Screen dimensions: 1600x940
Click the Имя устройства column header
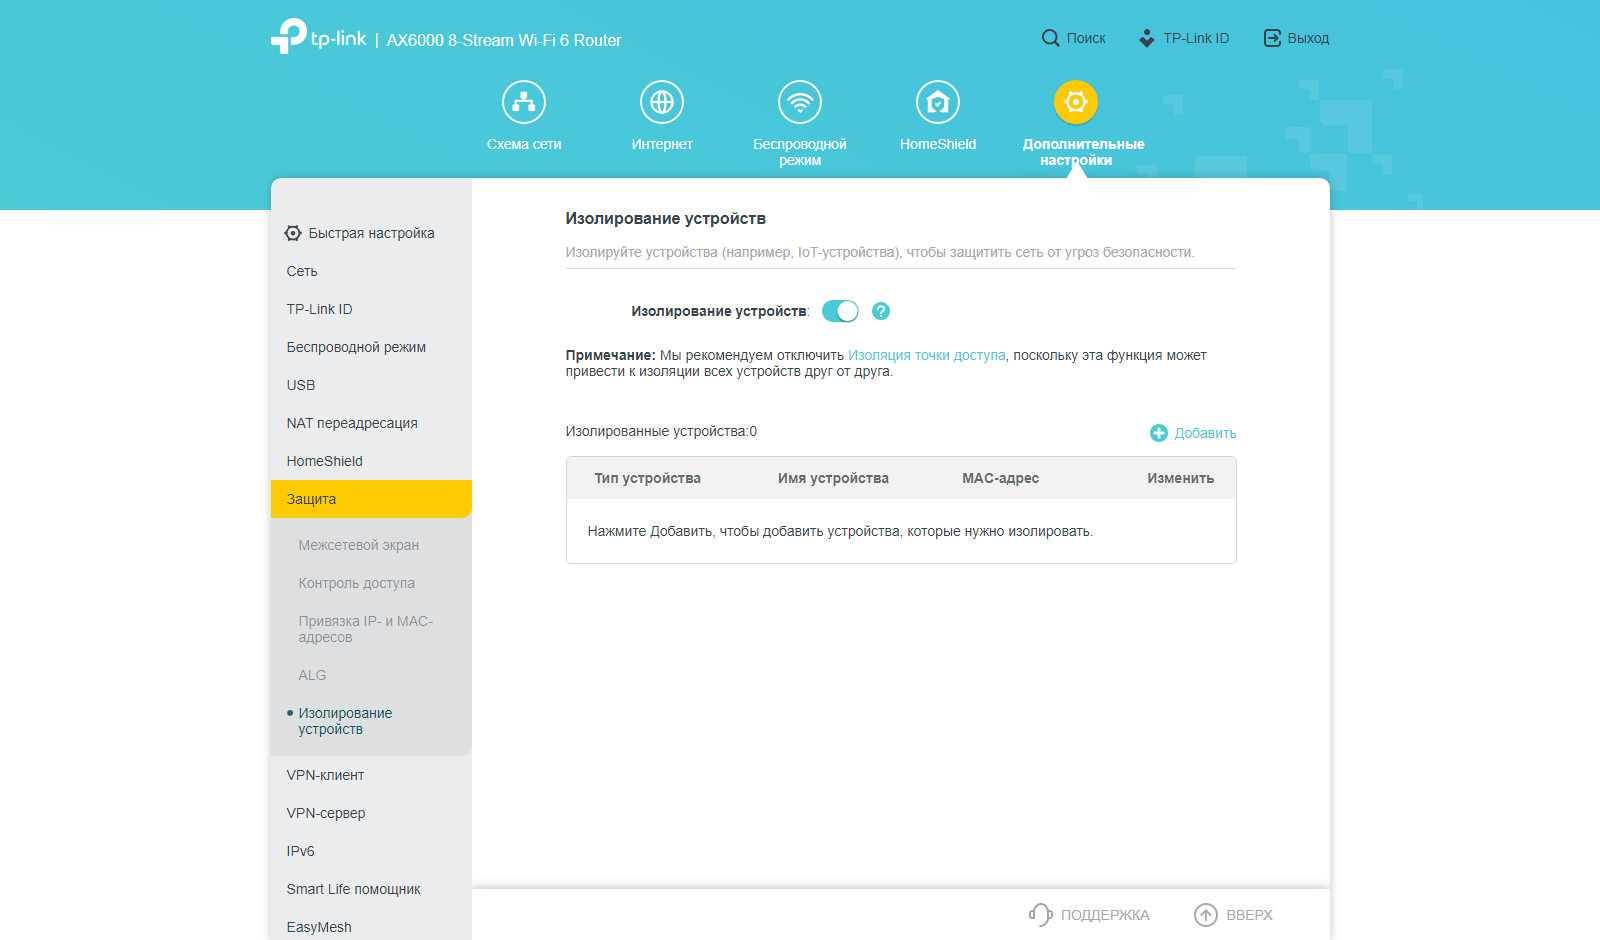833,478
